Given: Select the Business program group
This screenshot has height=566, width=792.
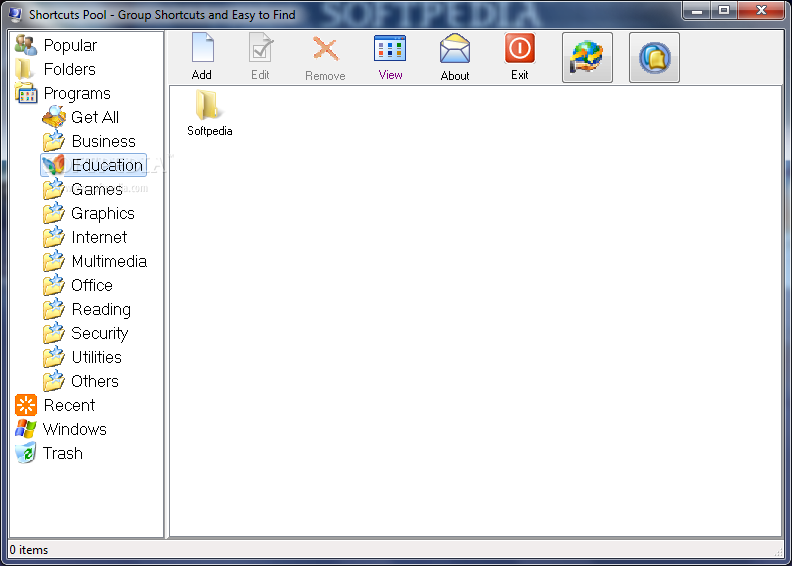Looking at the screenshot, I should [x=89, y=141].
